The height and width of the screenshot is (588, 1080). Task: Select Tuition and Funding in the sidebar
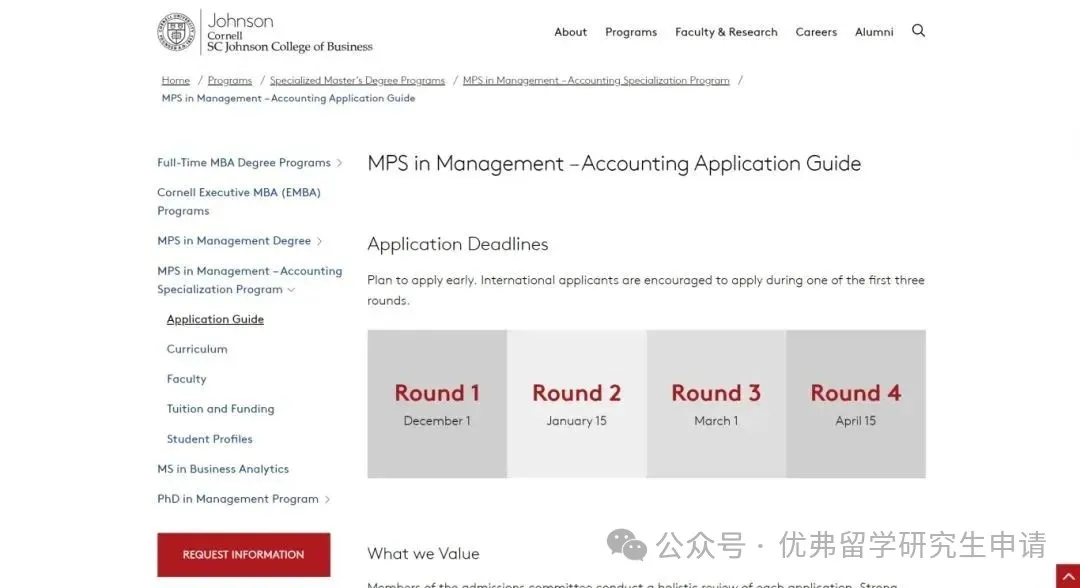[220, 409]
